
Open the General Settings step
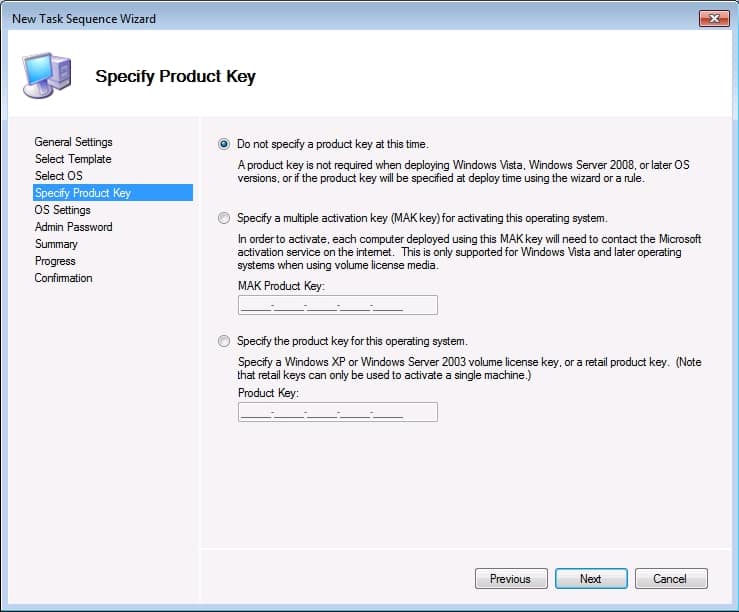point(74,142)
